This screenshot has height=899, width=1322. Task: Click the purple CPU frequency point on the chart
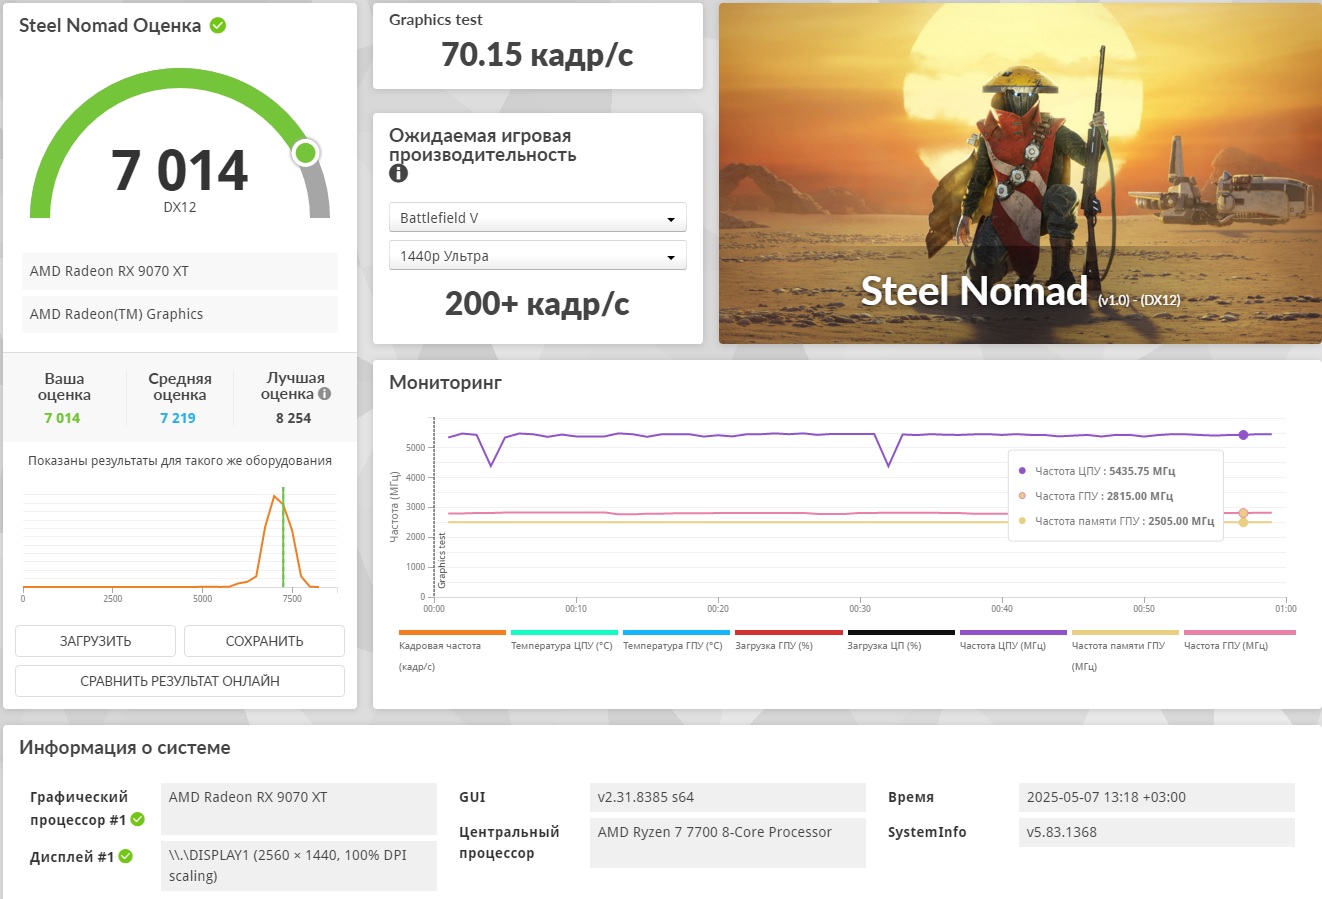tap(1243, 435)
